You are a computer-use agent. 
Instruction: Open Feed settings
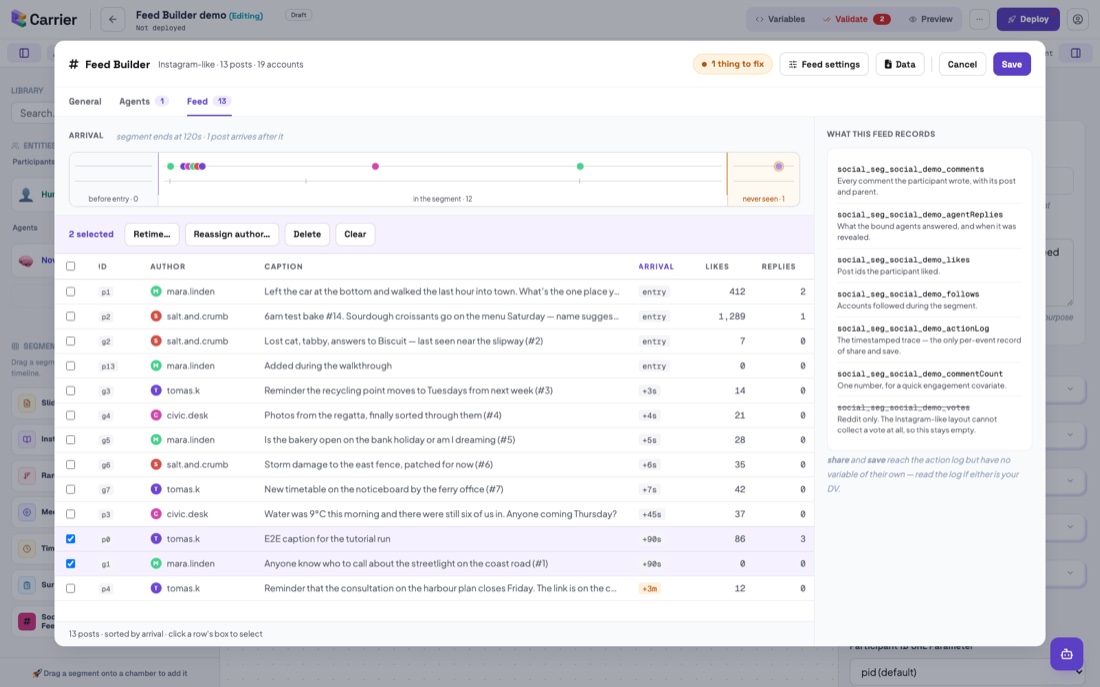pos(824,64)
